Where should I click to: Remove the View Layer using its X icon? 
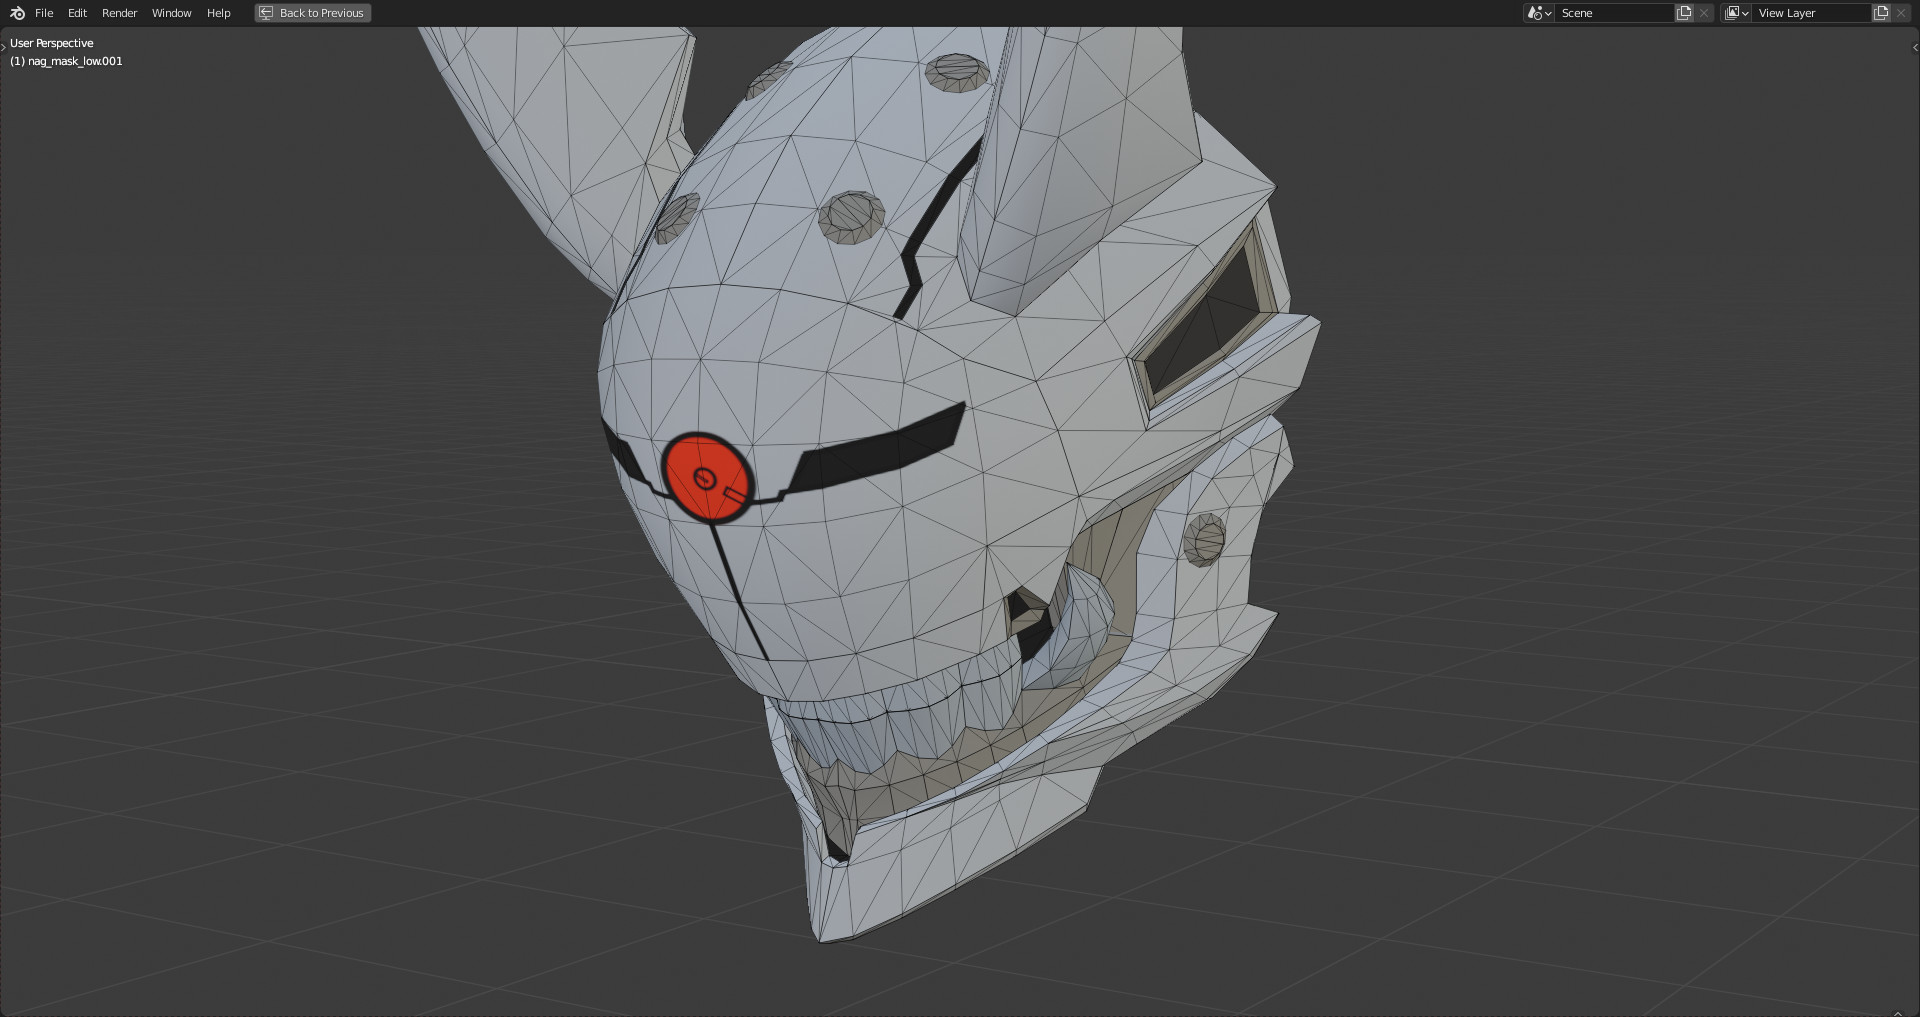1900,13
